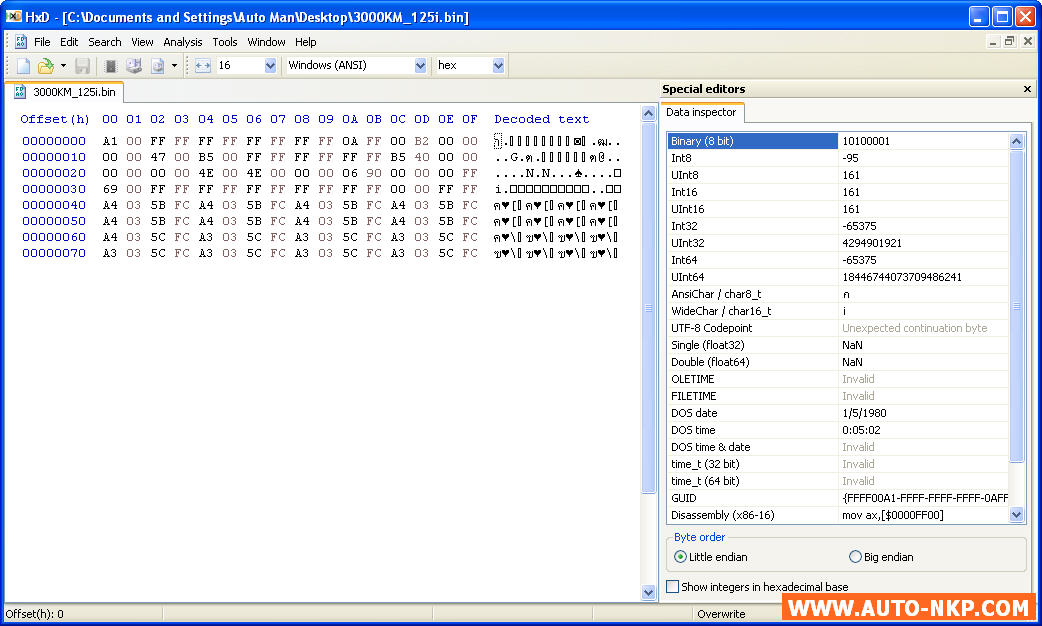Open the Help menu
The image size is (1042, 626).
point(306,42)
